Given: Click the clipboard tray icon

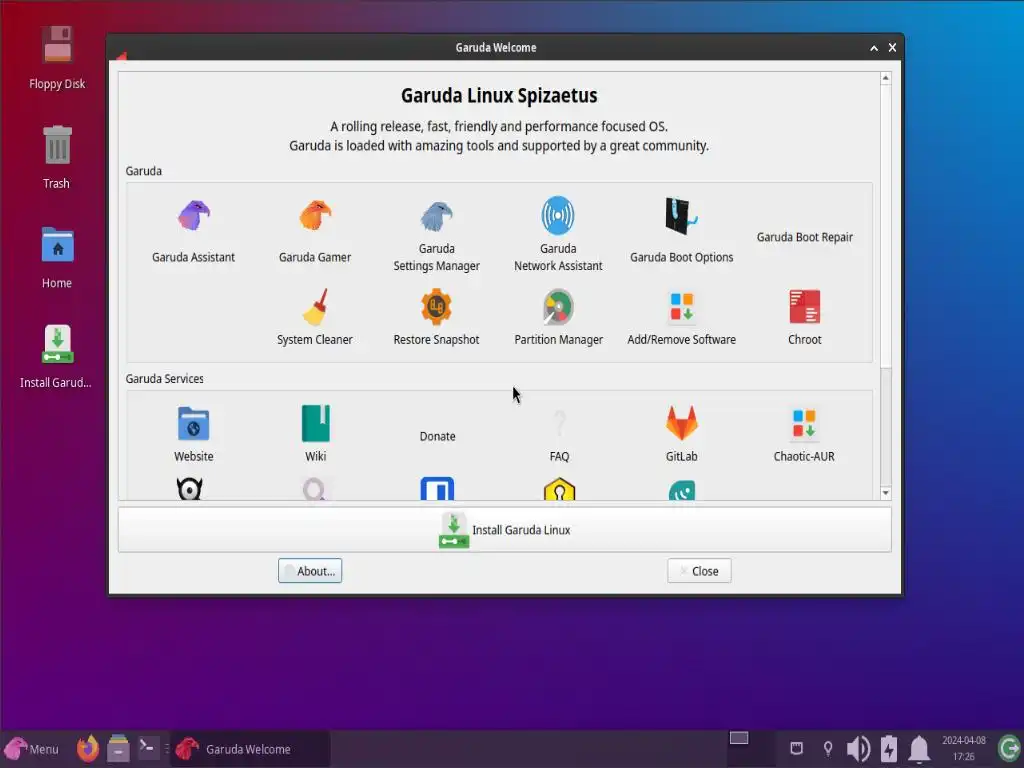Looking at the screenshot, I should coord(796,748).
